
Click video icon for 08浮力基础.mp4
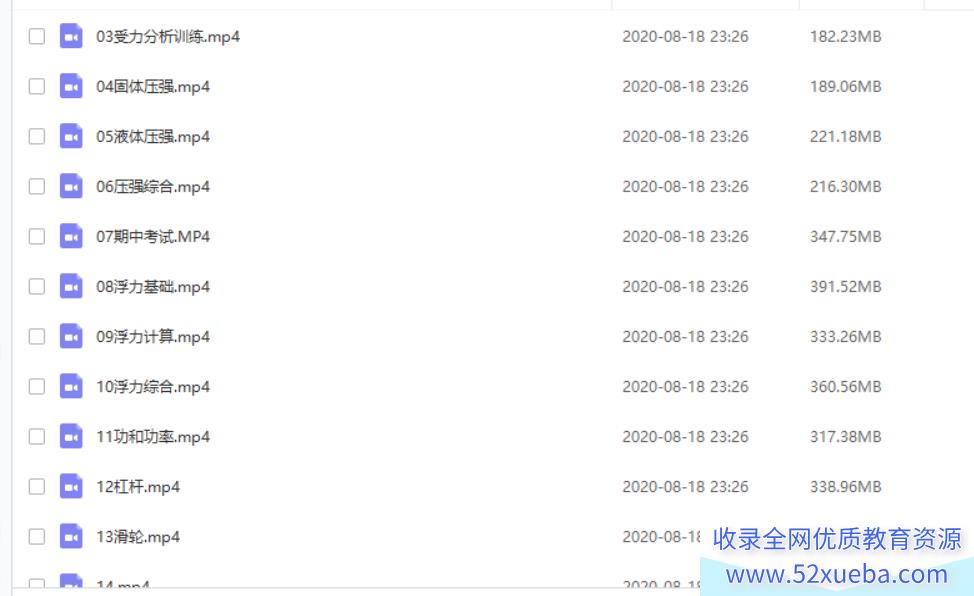71,286
